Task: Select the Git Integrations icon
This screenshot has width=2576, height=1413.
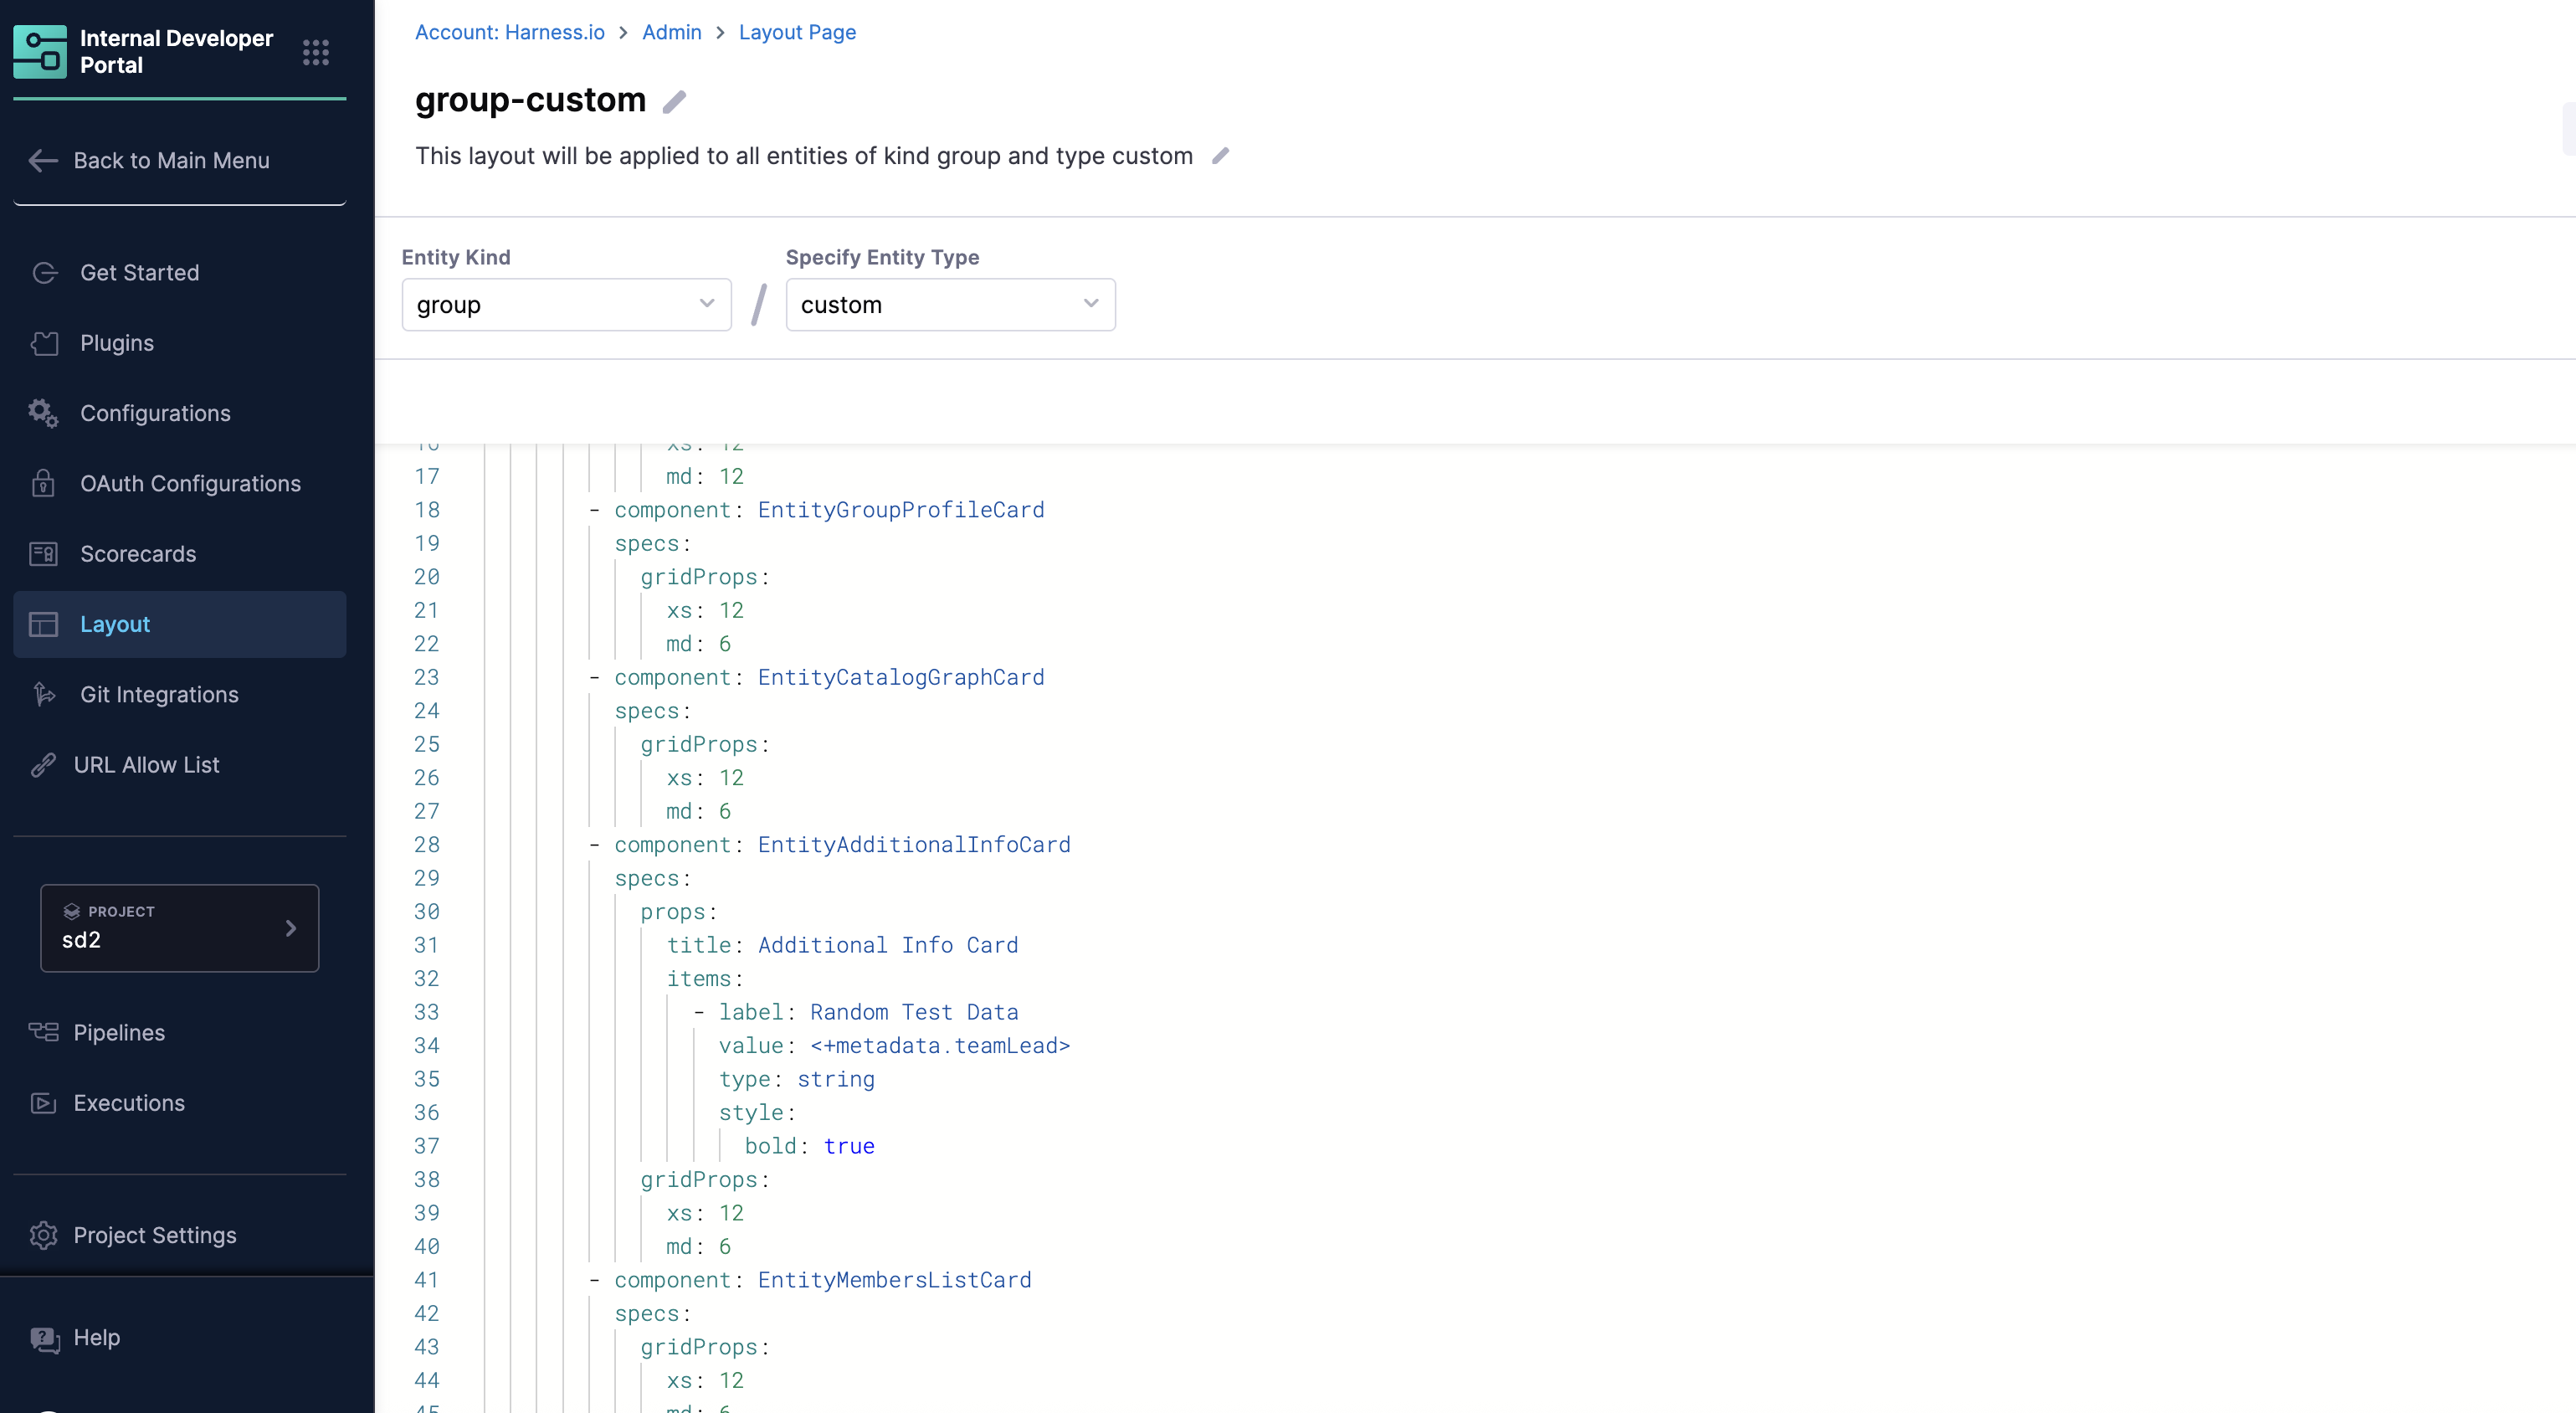Action: coord(44,694)
